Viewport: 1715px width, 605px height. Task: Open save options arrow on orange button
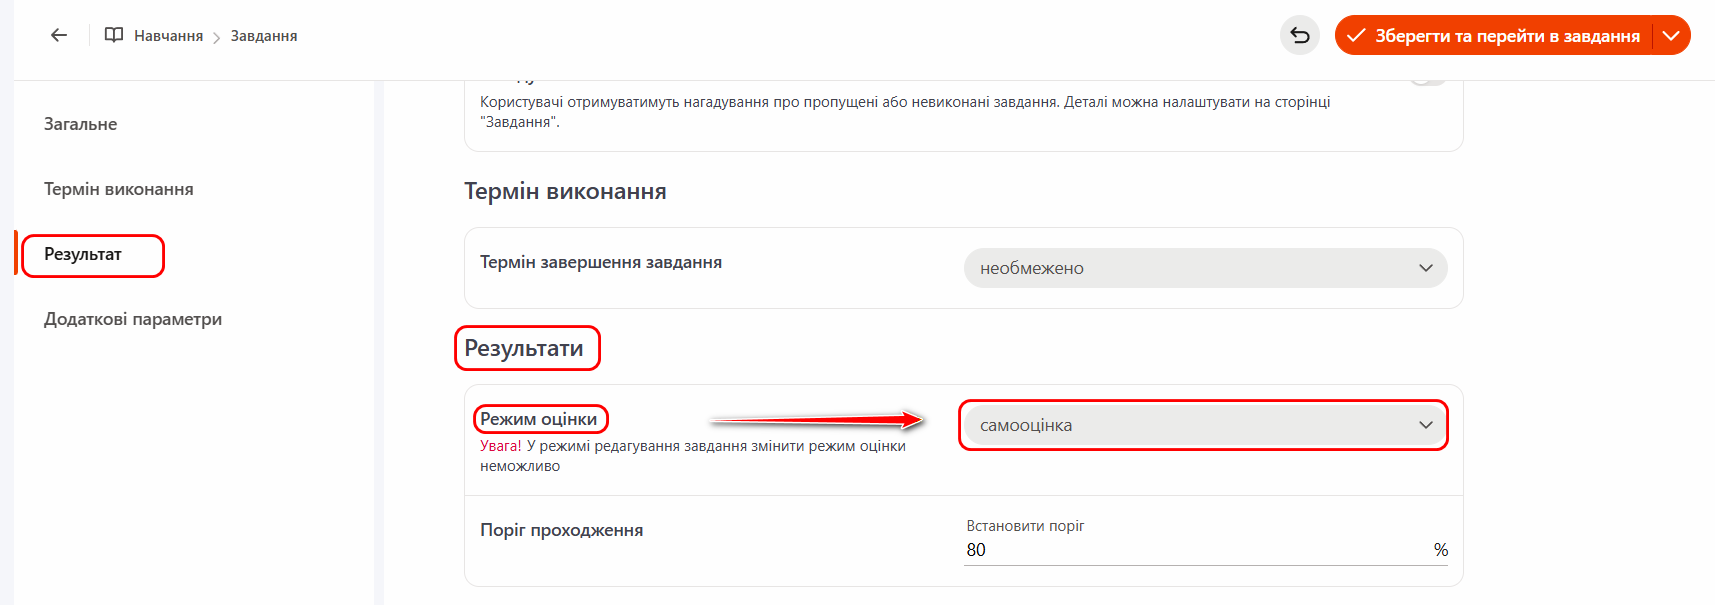pyautogui.click(x=1671, y=36)
